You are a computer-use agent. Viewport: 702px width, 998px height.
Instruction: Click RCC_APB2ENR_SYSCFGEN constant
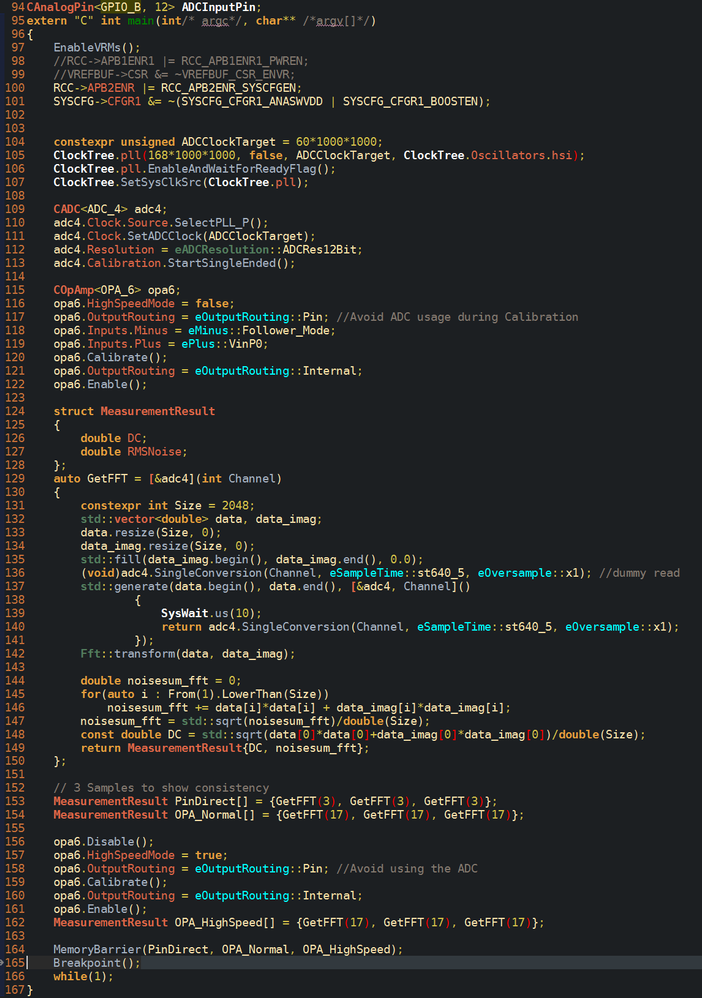pyautogui.click(x=228, y=88)
